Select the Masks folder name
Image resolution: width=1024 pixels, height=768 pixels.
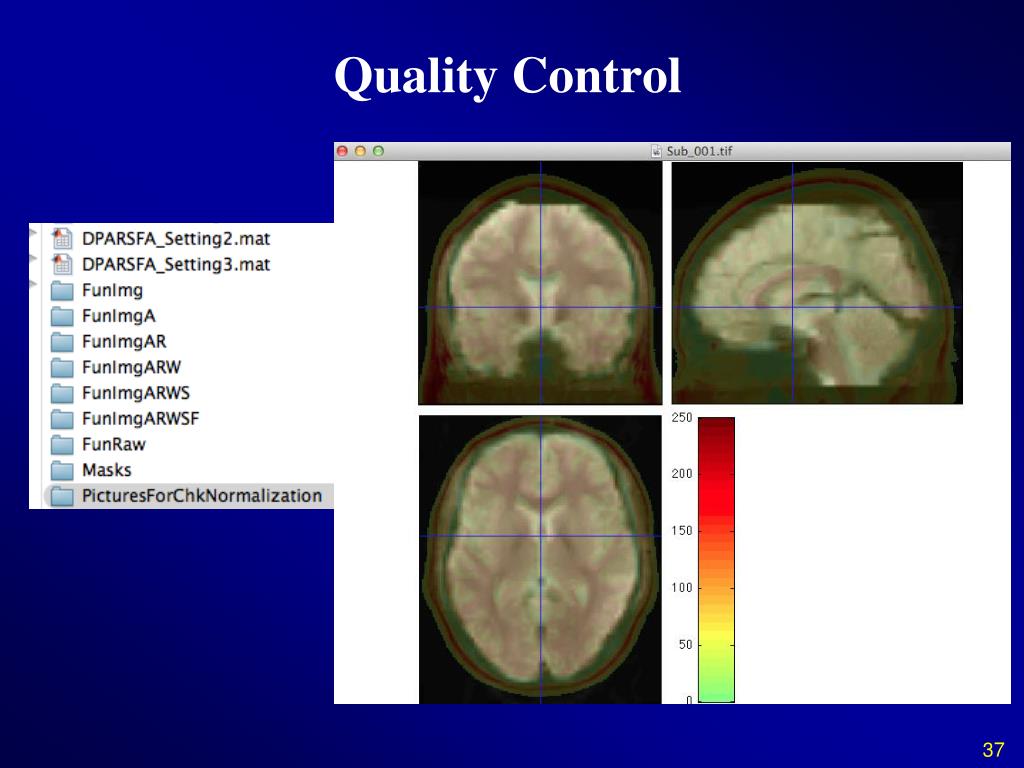(106, 470)
